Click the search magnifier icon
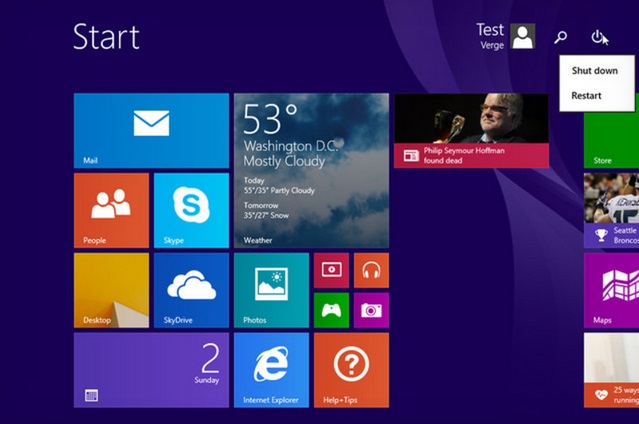The height and width of the screenshot is (424, 639). point(560,37)
